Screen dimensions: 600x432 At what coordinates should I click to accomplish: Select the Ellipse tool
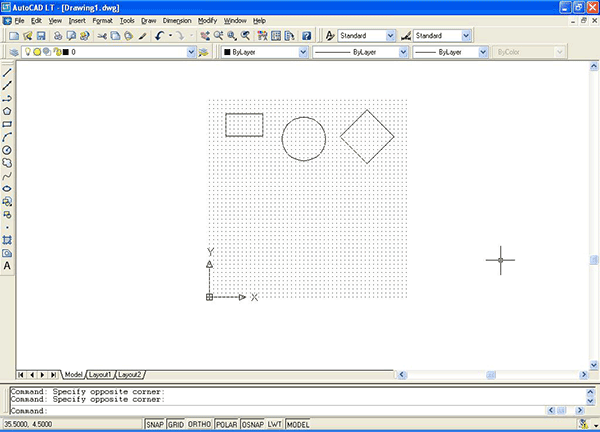tap(7, 189)
